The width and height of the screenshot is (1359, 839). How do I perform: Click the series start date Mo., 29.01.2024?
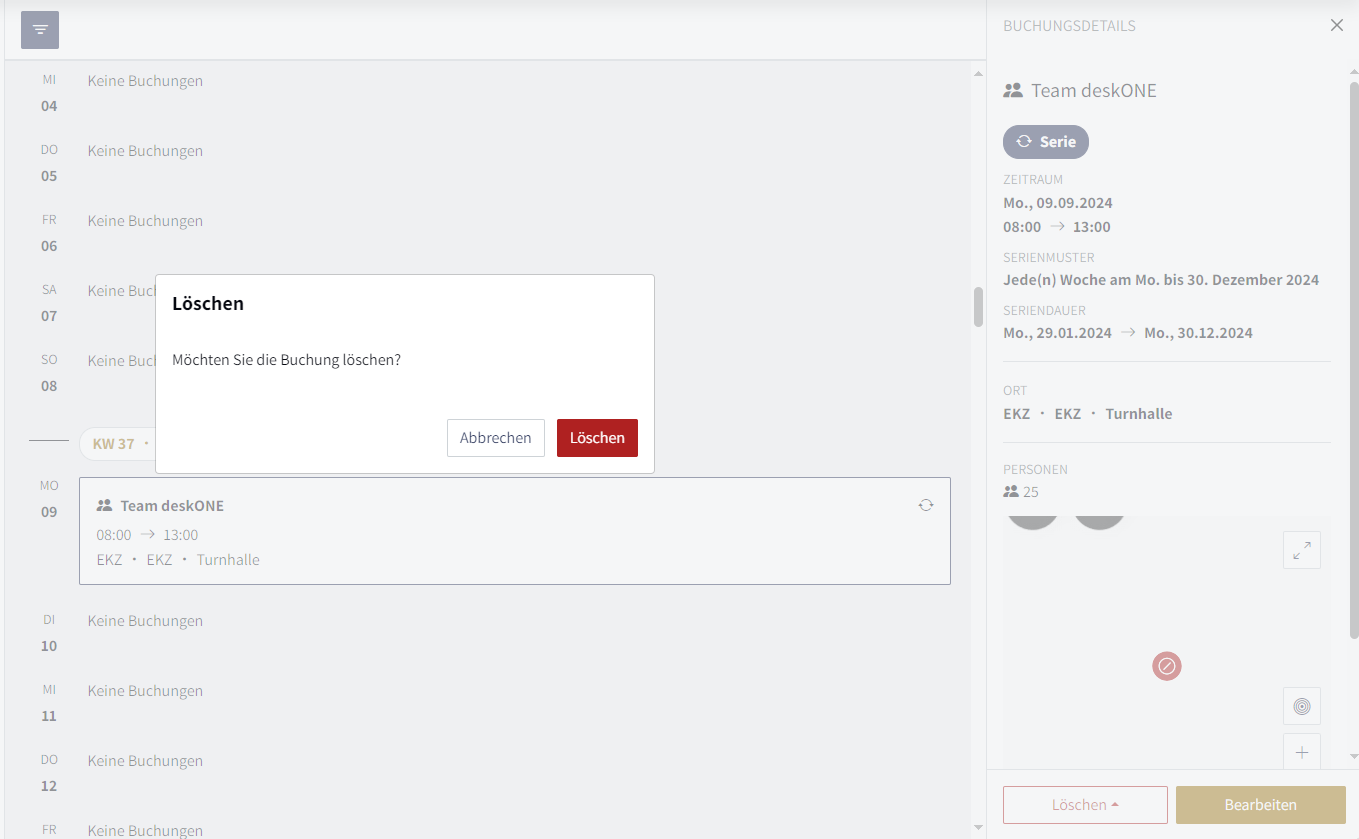point(1057,333)
